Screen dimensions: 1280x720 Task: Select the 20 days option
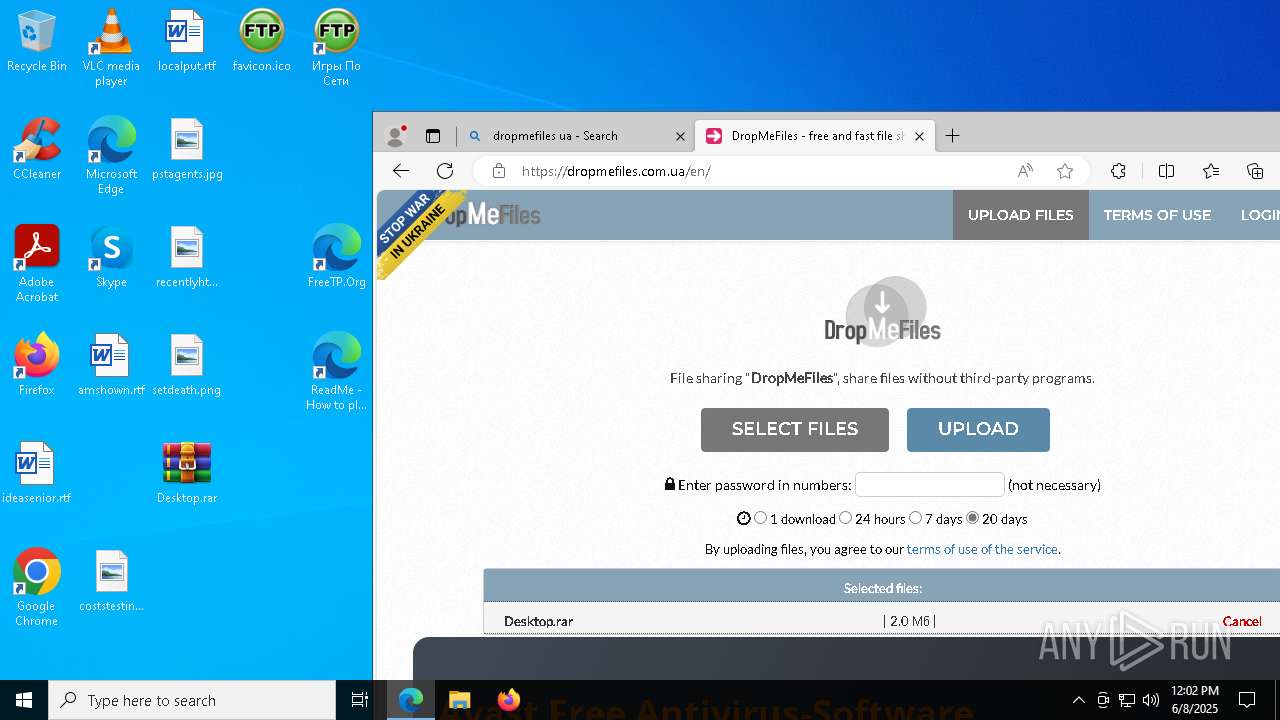click(973, 518)
